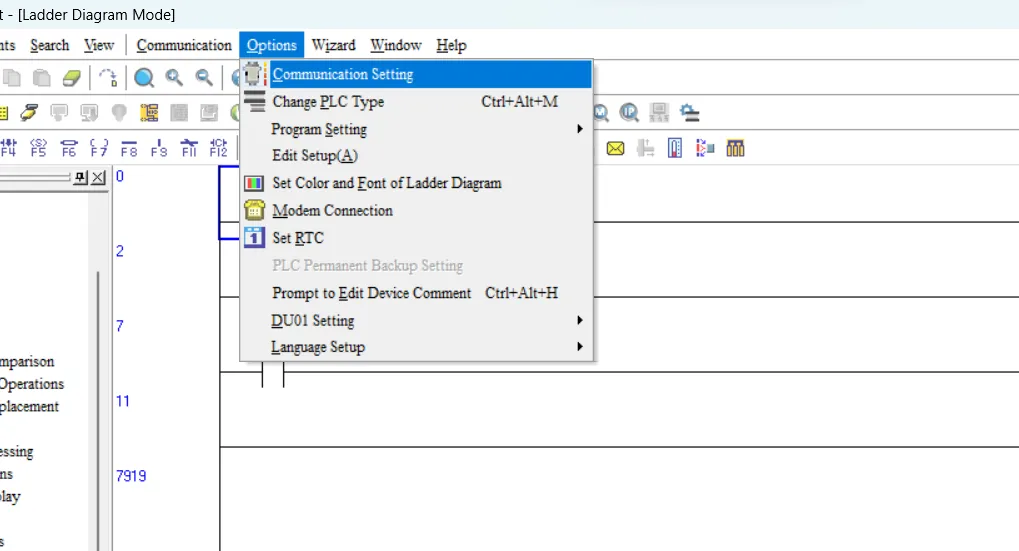Click the yellow flowchart diagram icon
Viewport: 1019px width, 551px height.
149,113
